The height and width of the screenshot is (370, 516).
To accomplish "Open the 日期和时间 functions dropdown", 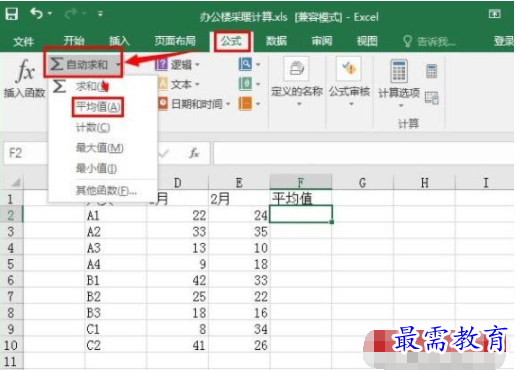I will coord(193,104).
